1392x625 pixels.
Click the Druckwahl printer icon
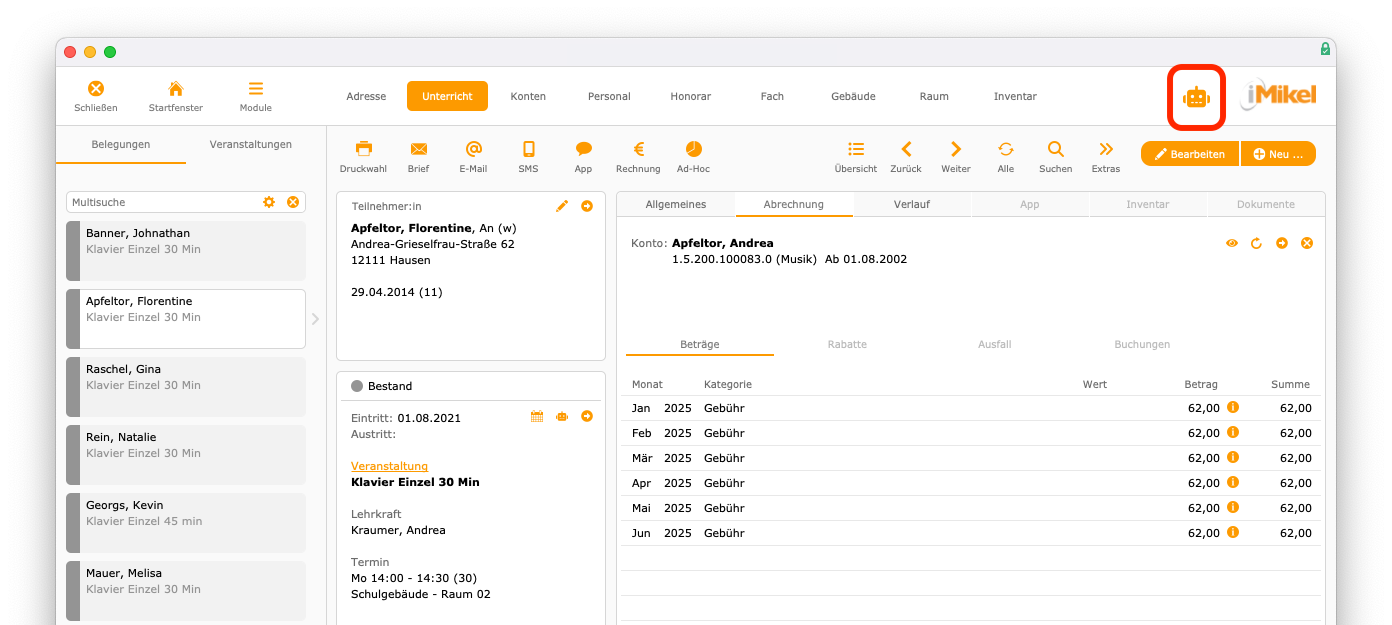(363, 149)
